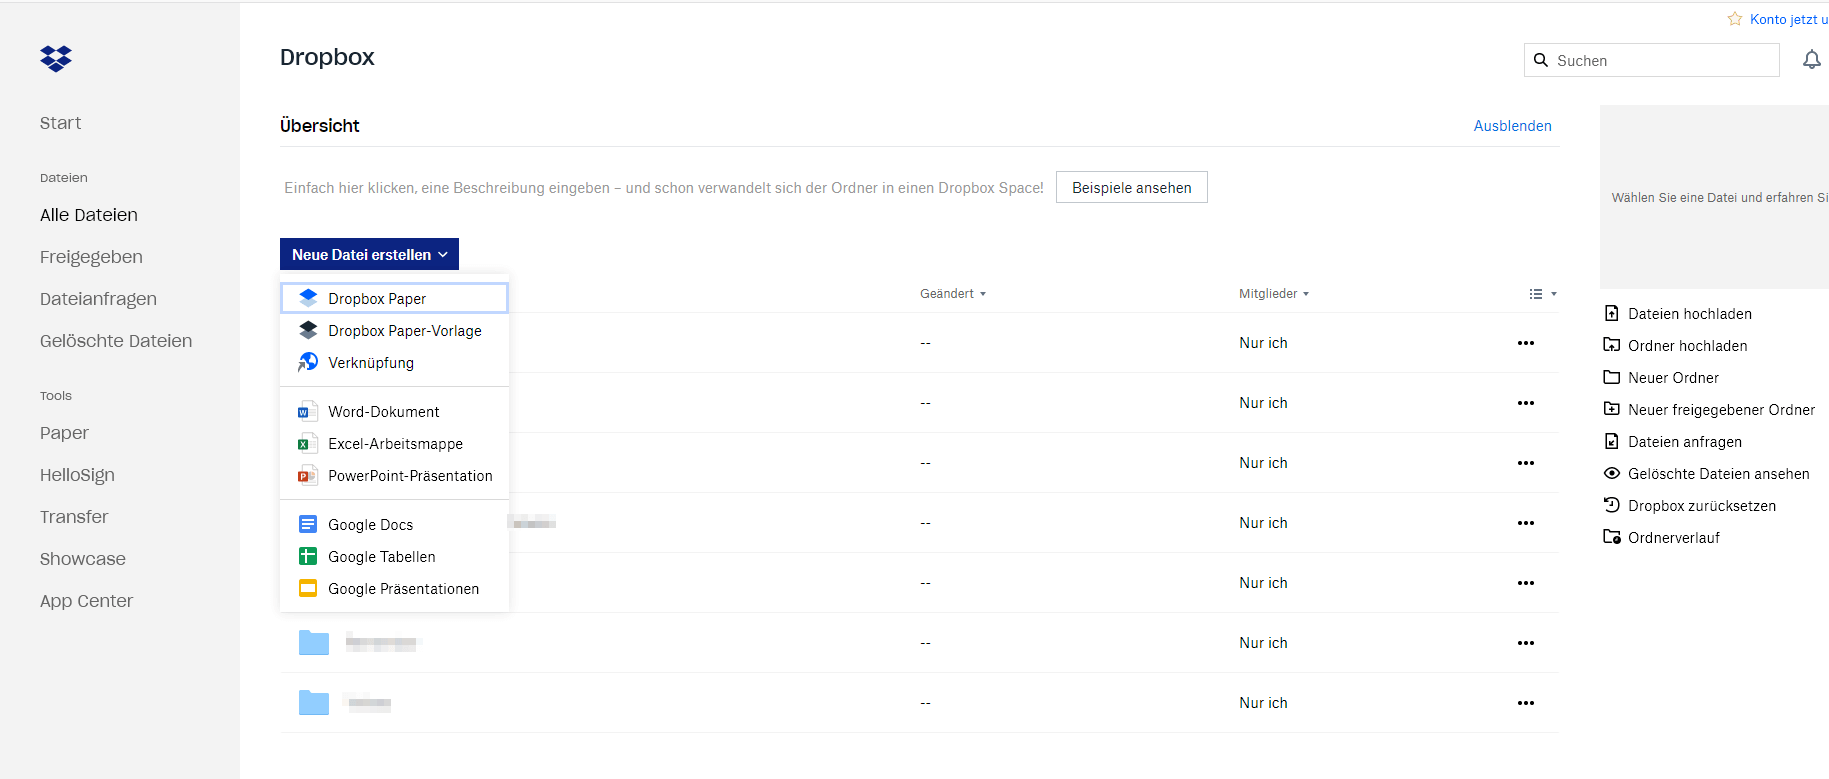1829x779 pixels.
Task: Click the Dropbox Paper-Vorlage icon
Action: click(x=308, y=330)
